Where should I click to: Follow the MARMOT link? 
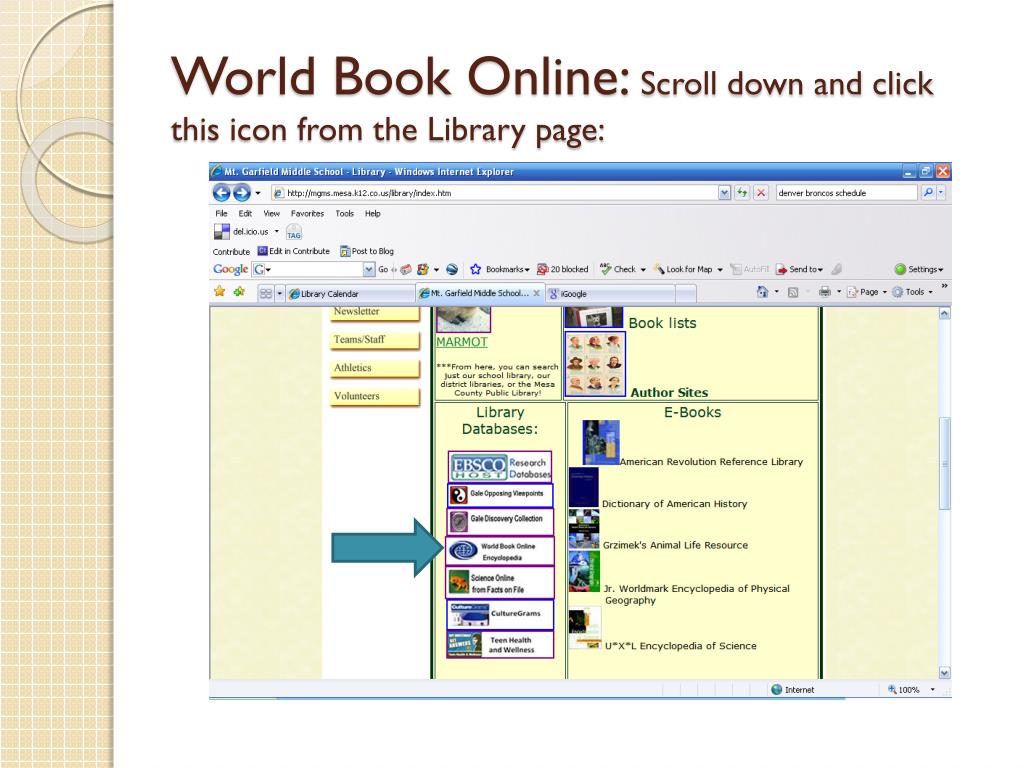[x=462, y=342]
